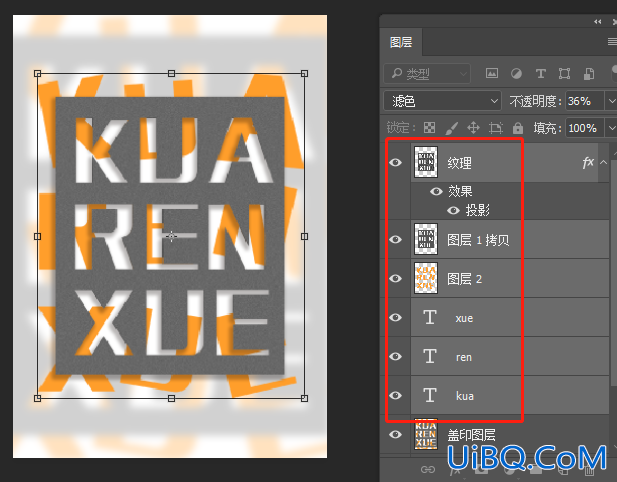Click link layers icon at panel bottom

[x=428, y=469]
